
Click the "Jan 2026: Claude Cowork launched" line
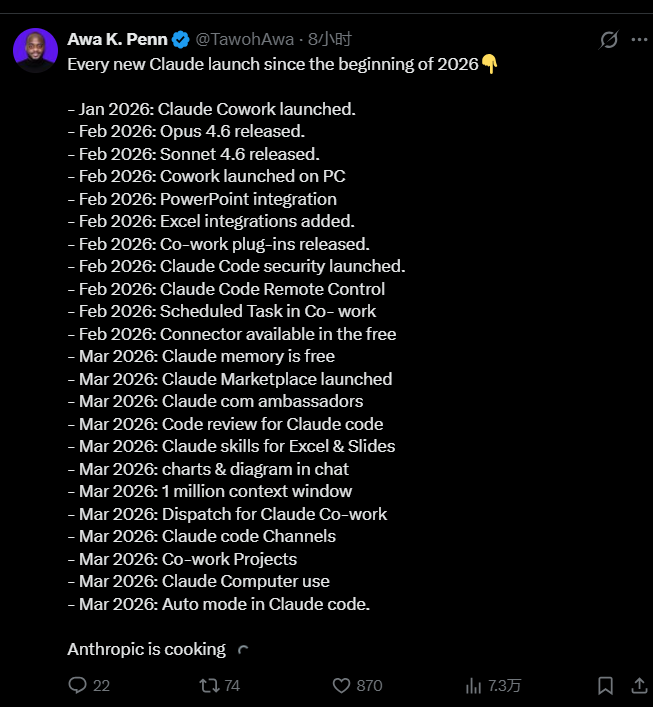coord(211,109)
